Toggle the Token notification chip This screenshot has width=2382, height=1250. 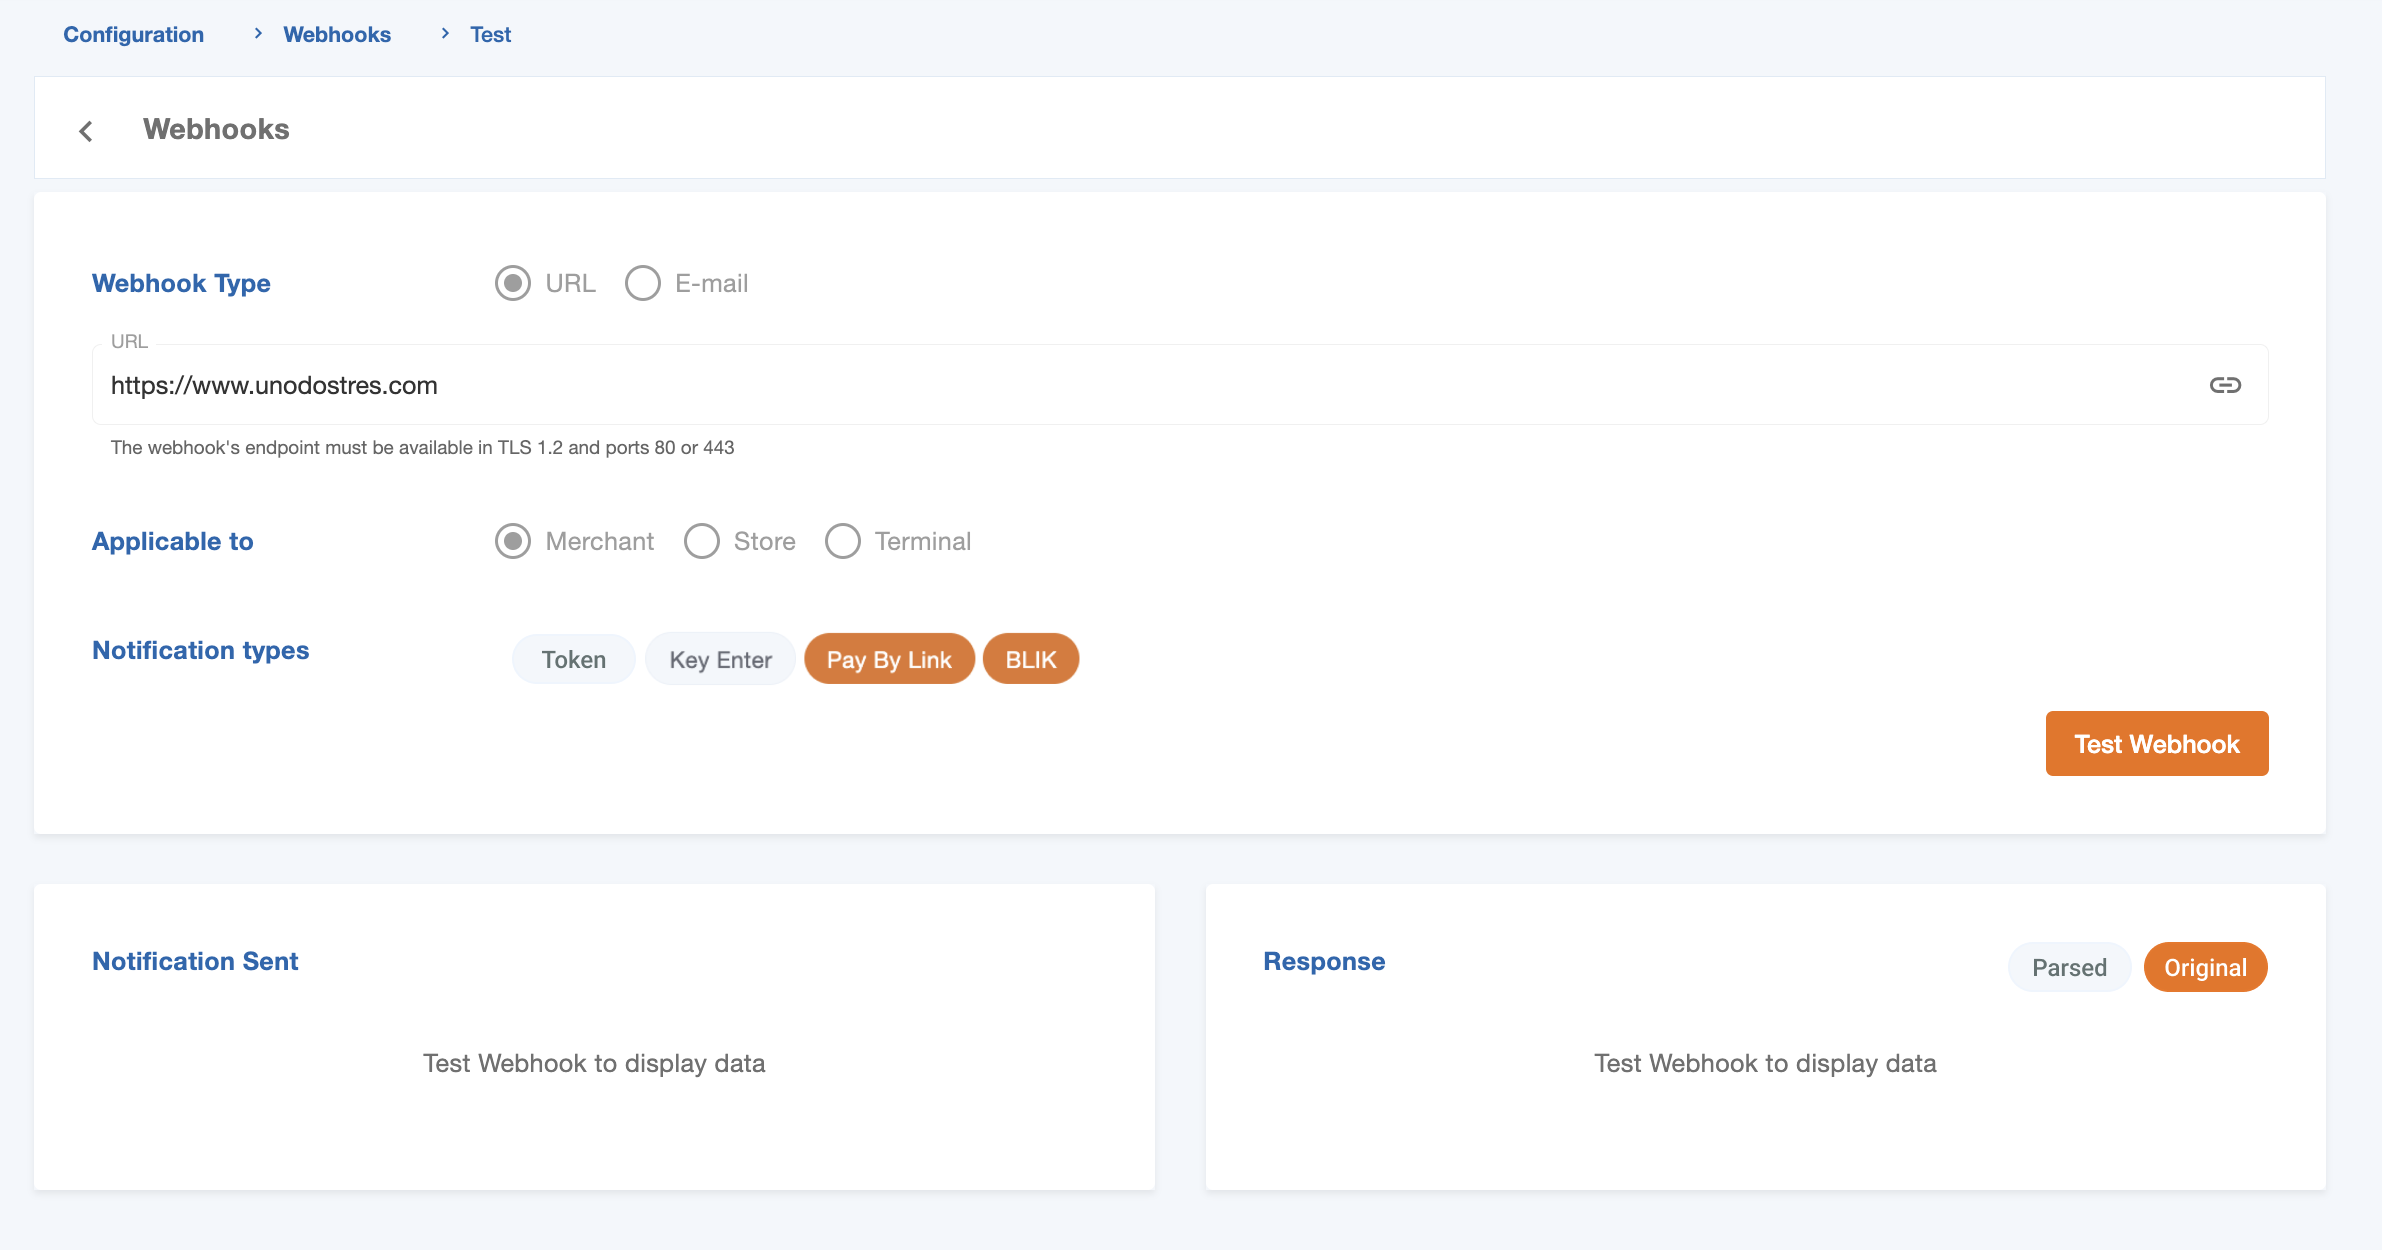[573, 660]
